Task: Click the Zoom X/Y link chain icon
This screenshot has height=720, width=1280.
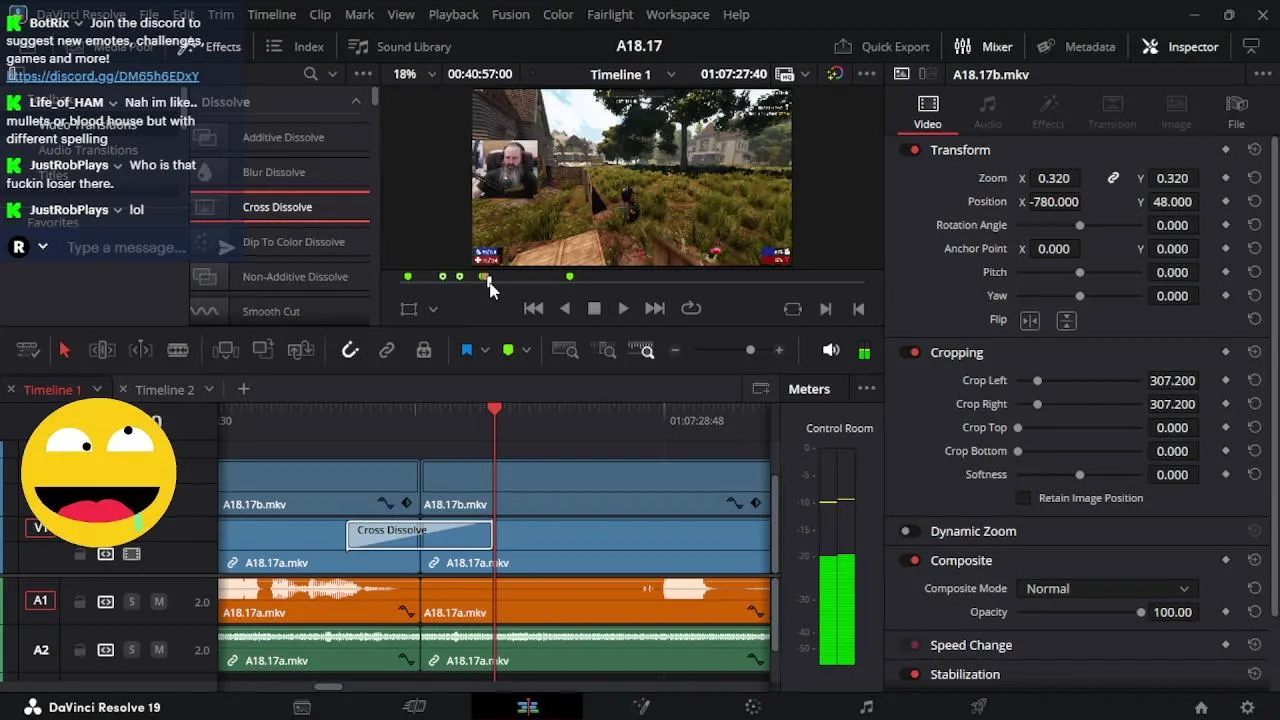Action: tap(1113, 178)
